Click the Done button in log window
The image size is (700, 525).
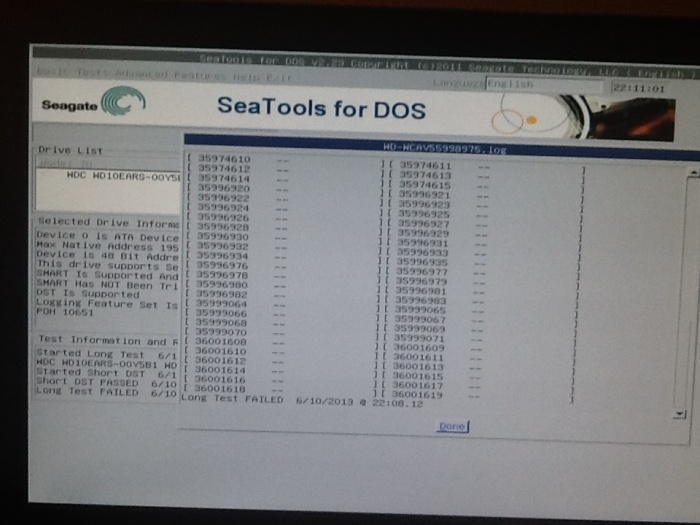(x=453, y=426)
